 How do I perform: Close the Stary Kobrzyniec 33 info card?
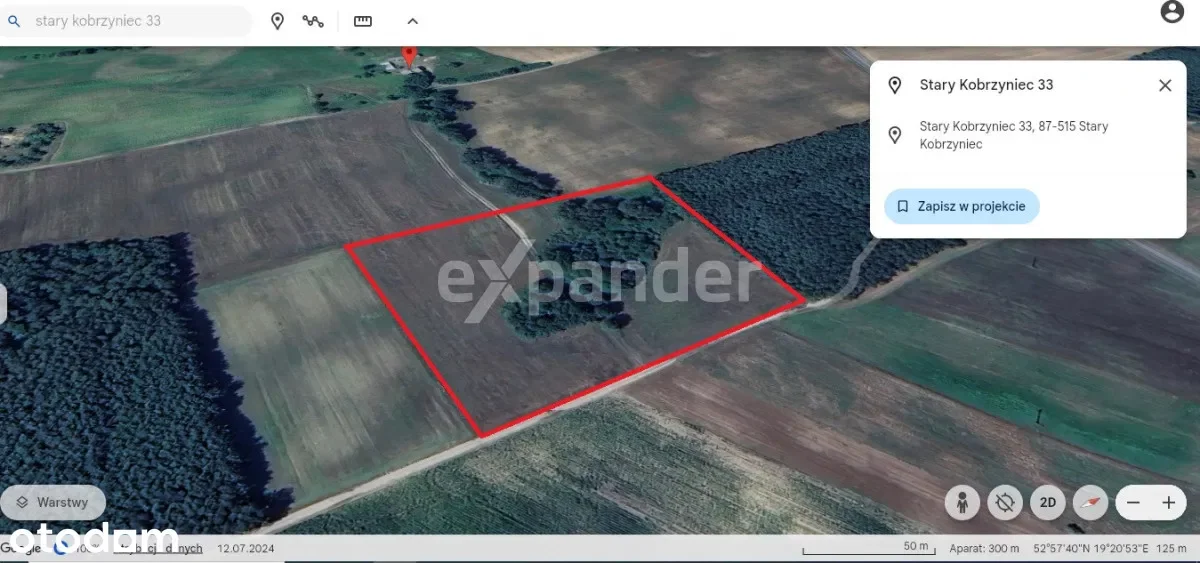pos(1165,85)
